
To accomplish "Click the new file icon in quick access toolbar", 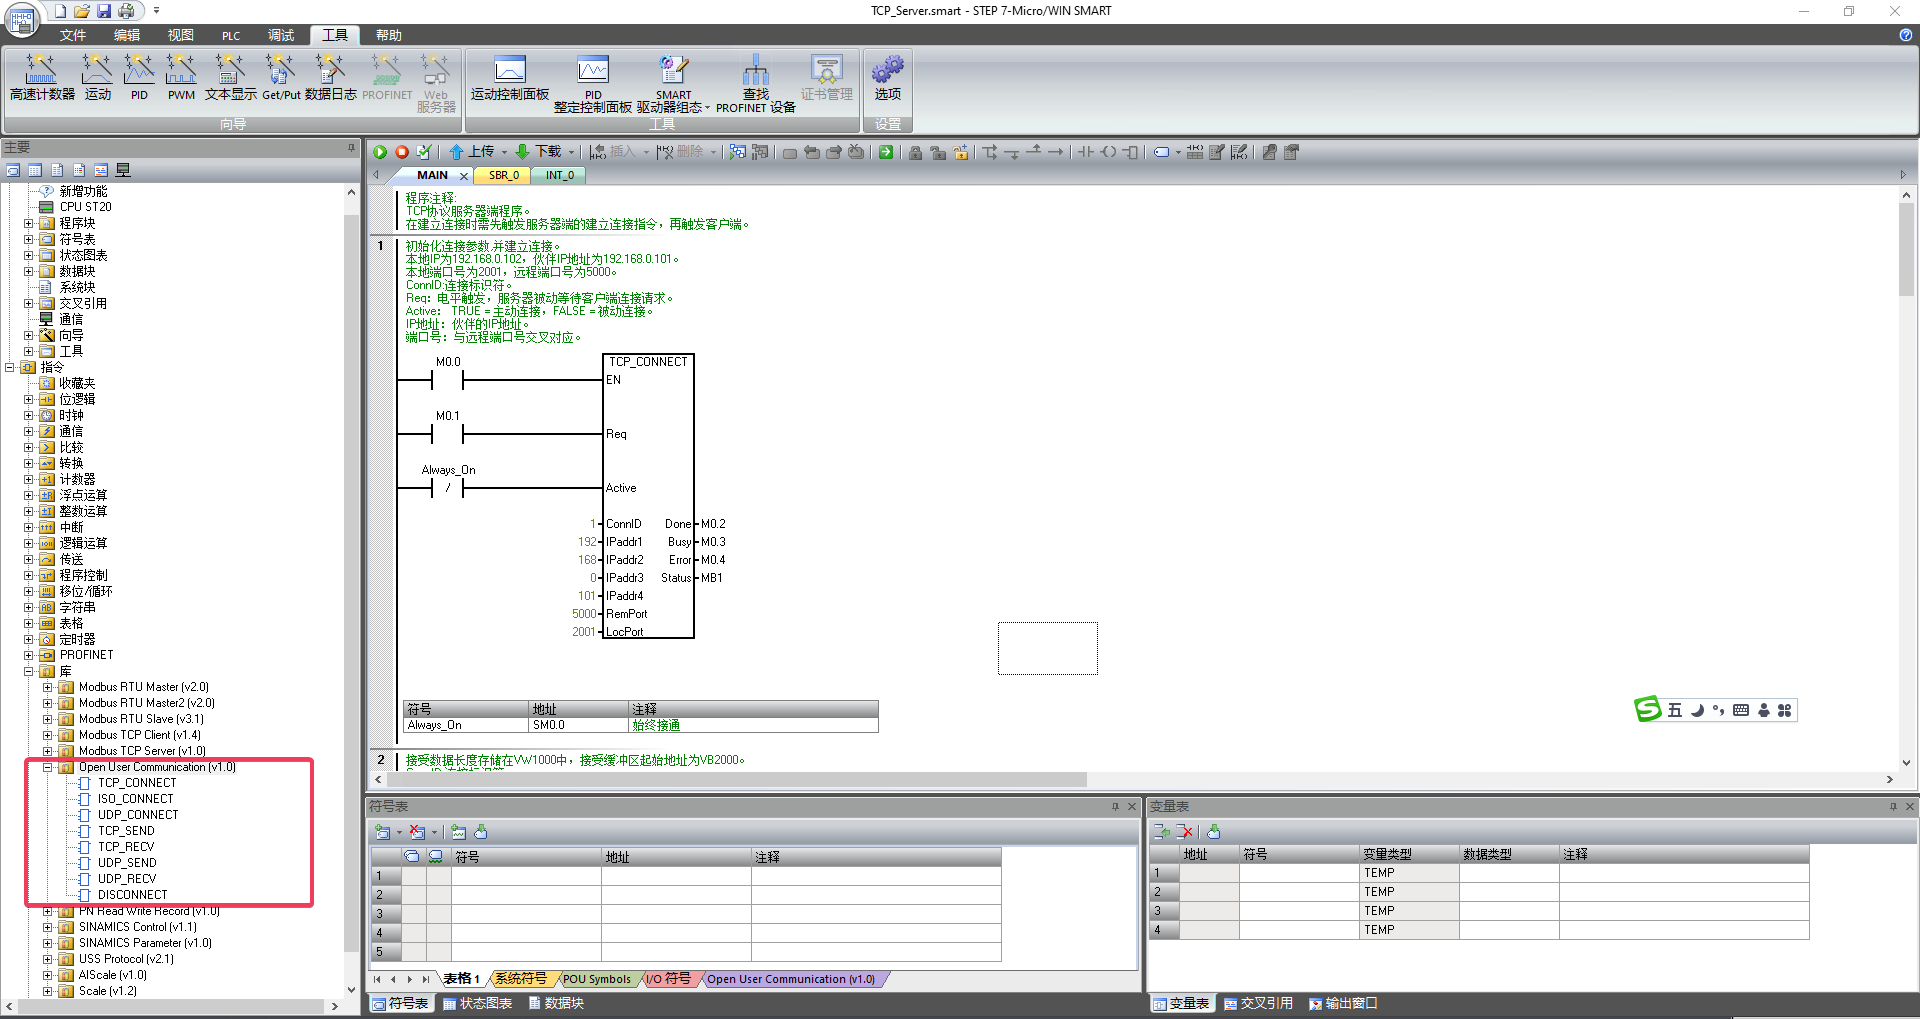I will point(60,11).
